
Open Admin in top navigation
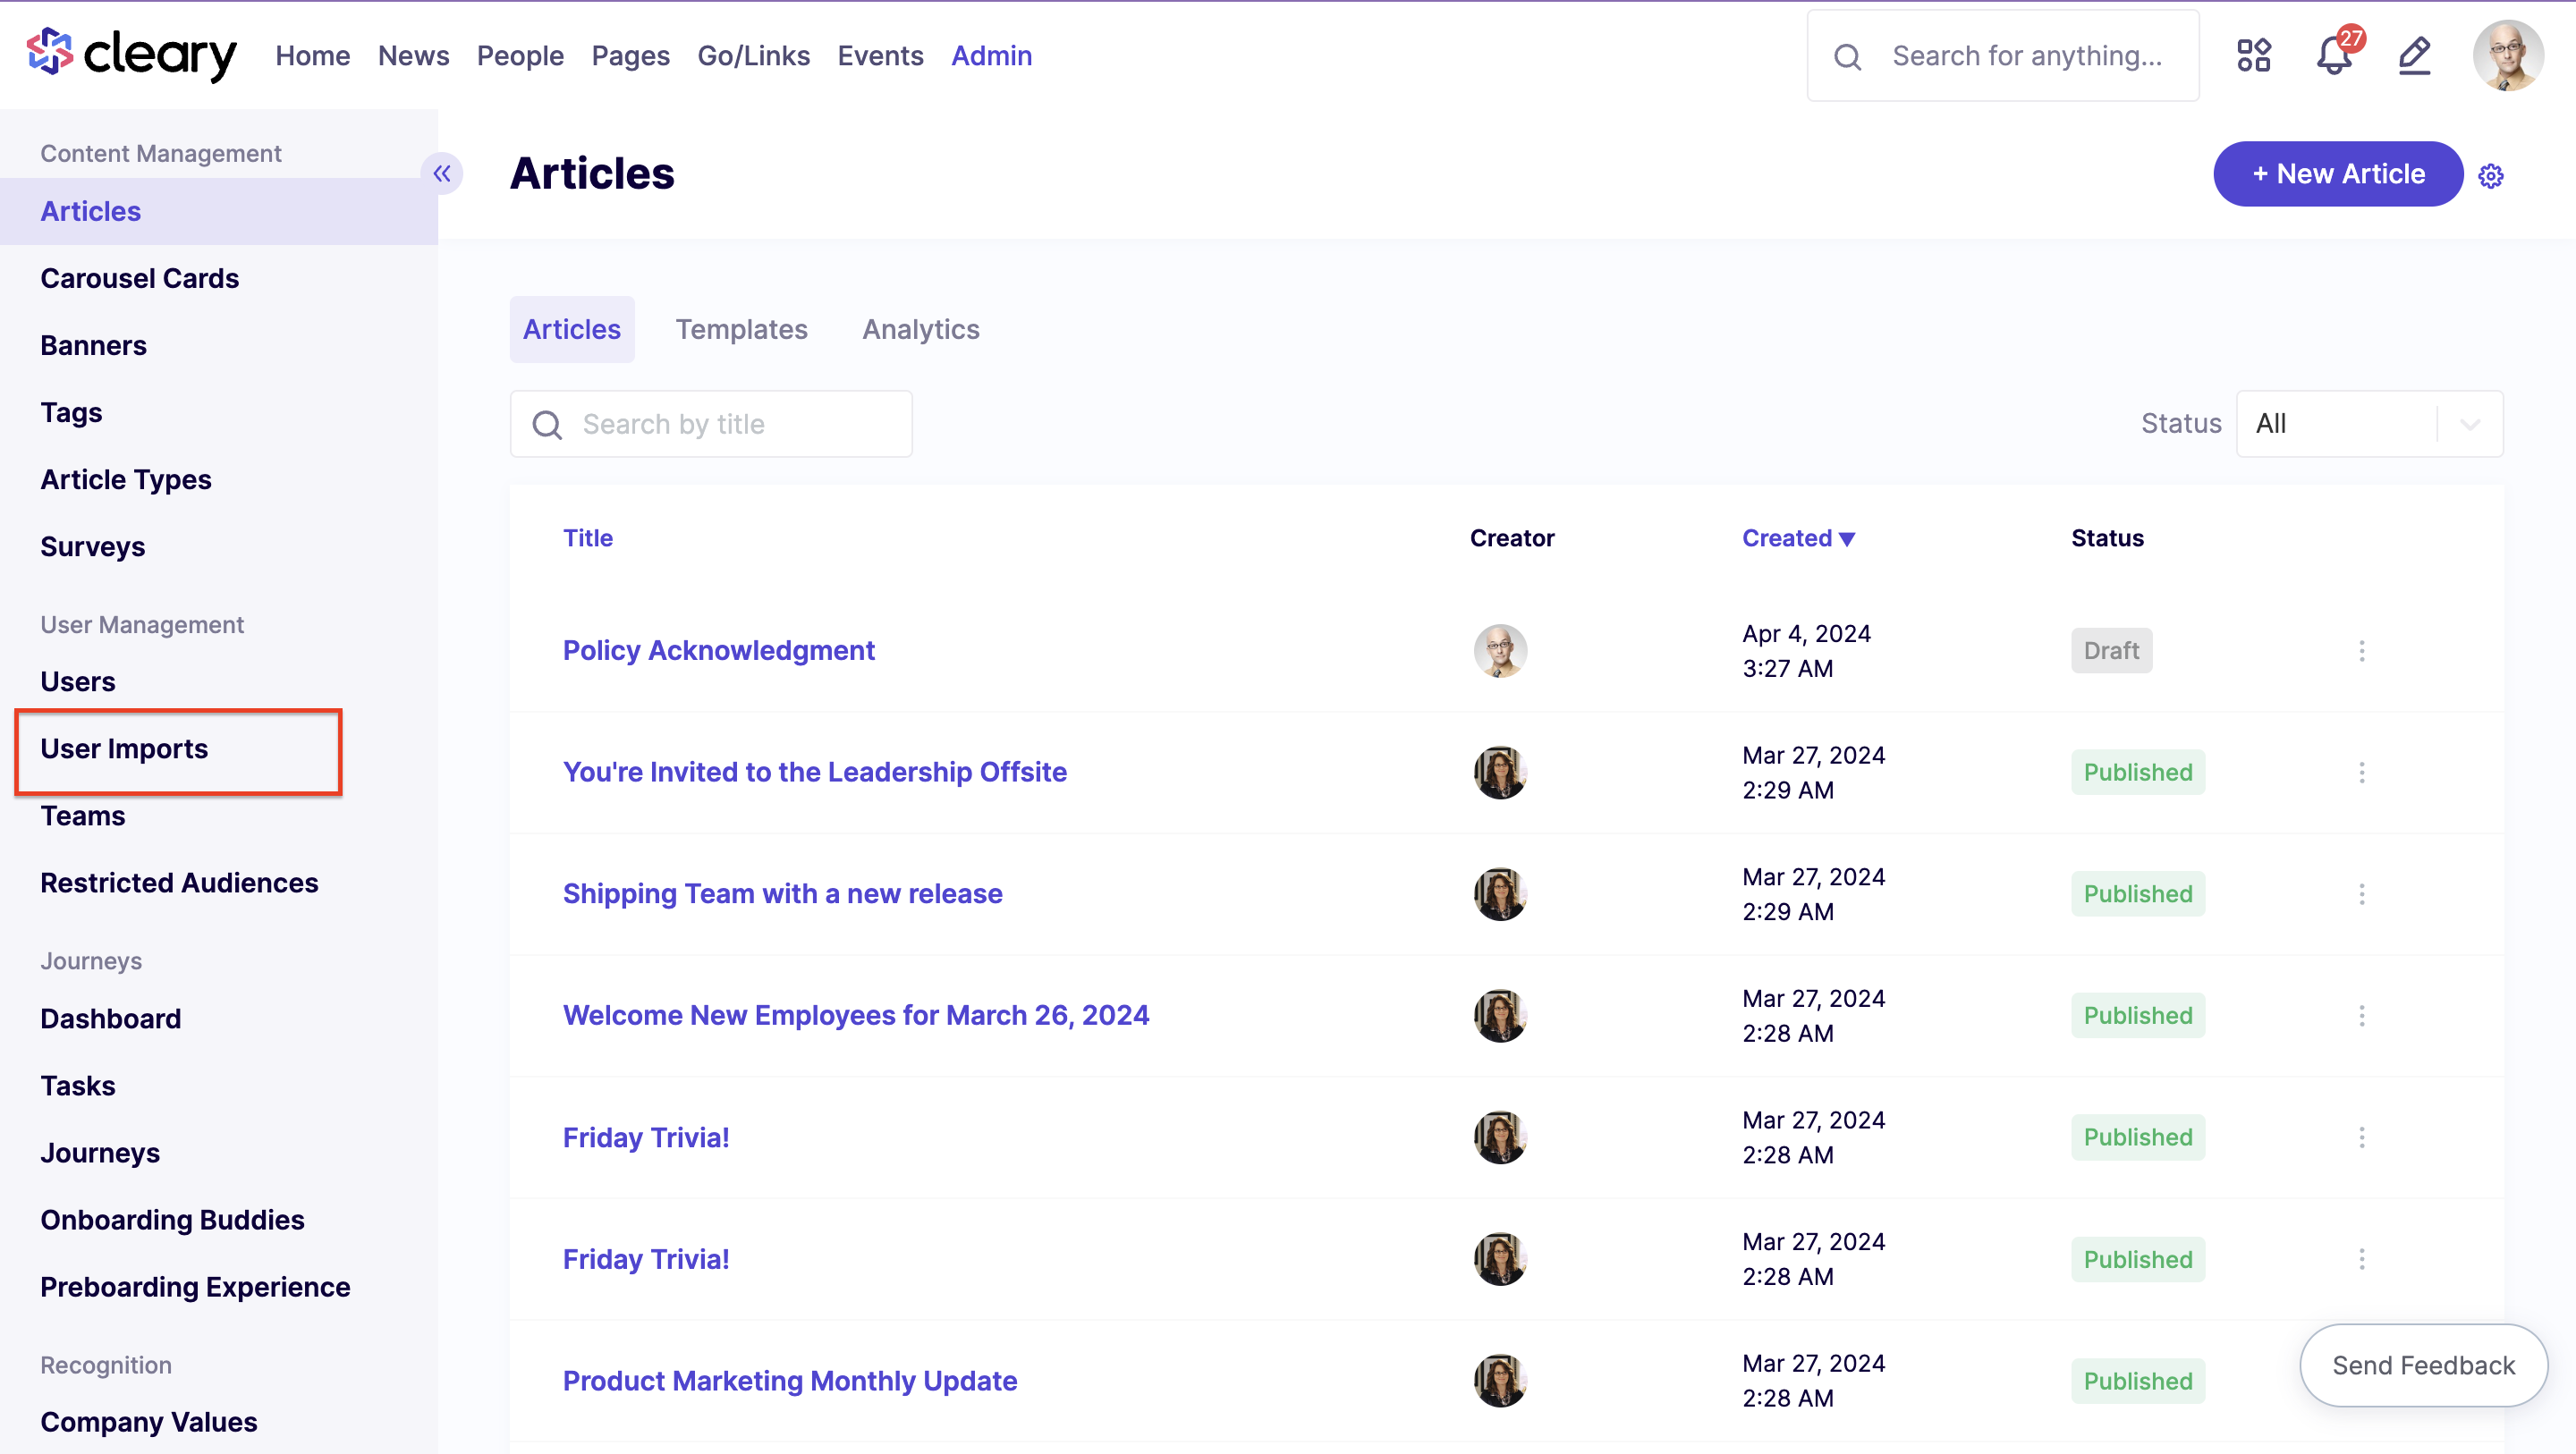991,56
